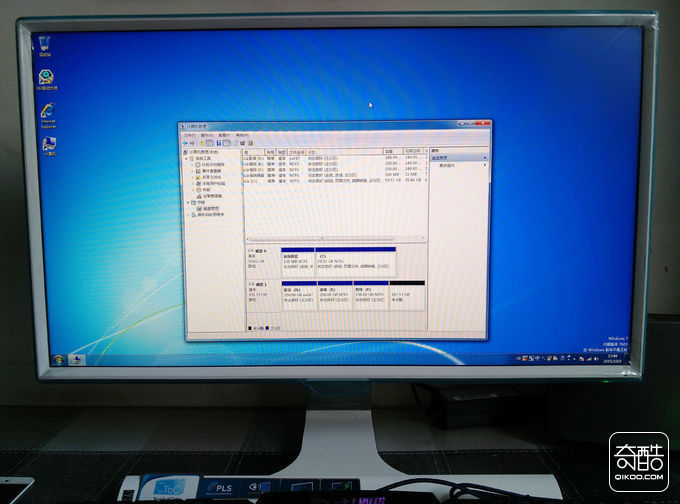
Task: Sort by the Volume column header
Action: coord(253,152)
